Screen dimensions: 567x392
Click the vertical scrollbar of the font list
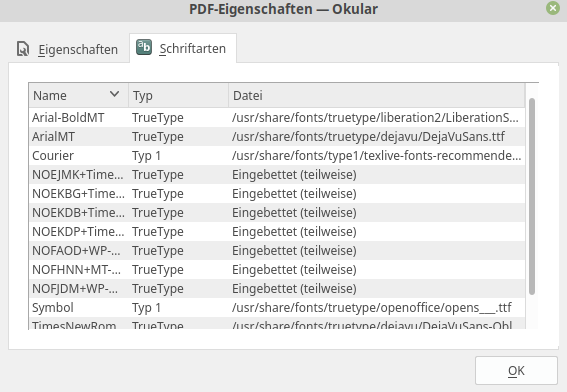pyautogui.click(x=532, y=196)
